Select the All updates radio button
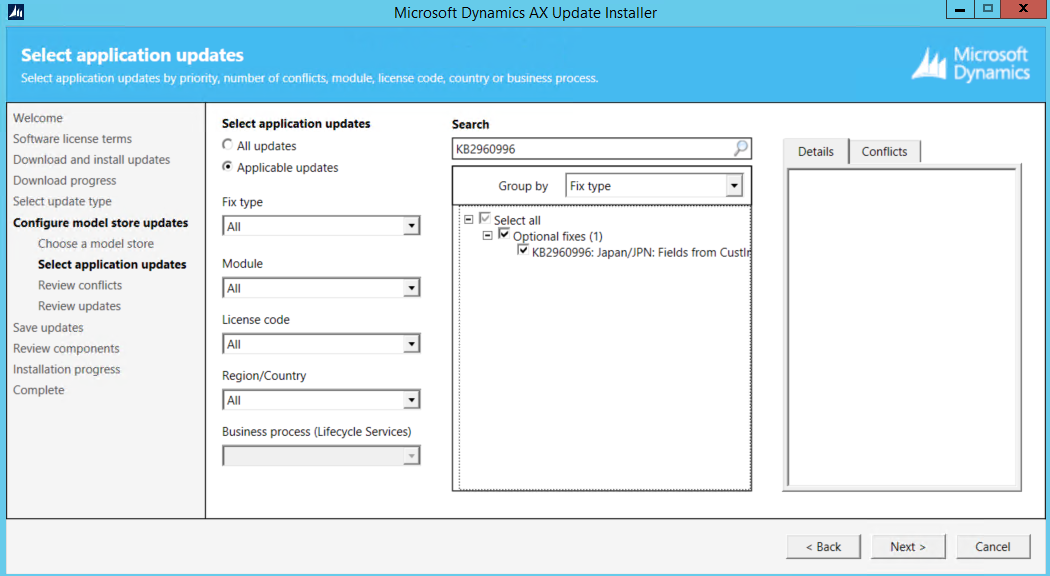This screenshot has height=576, width=1050. coord(228,146)
